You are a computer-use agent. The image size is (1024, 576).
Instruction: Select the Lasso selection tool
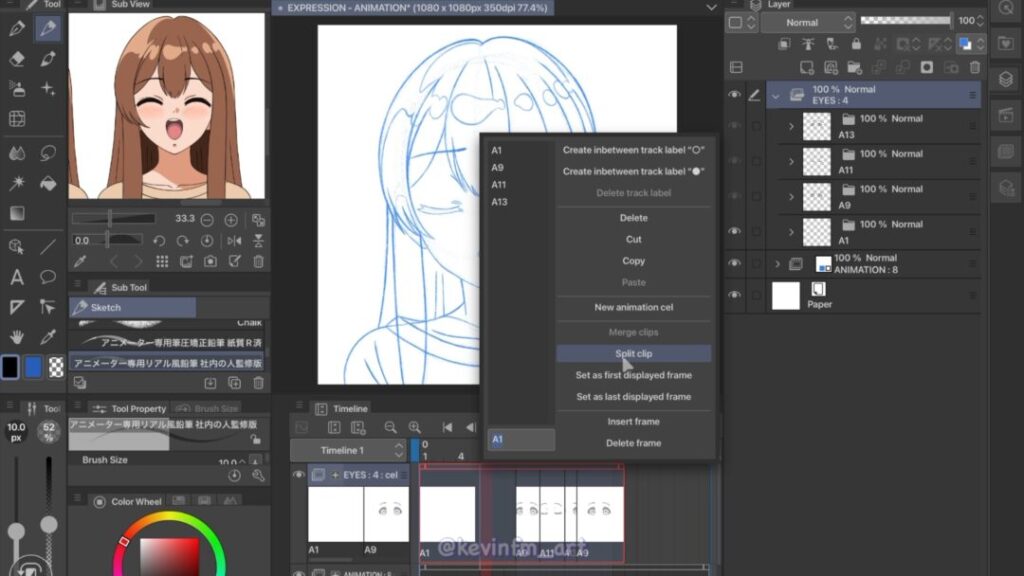coord(47,153)
